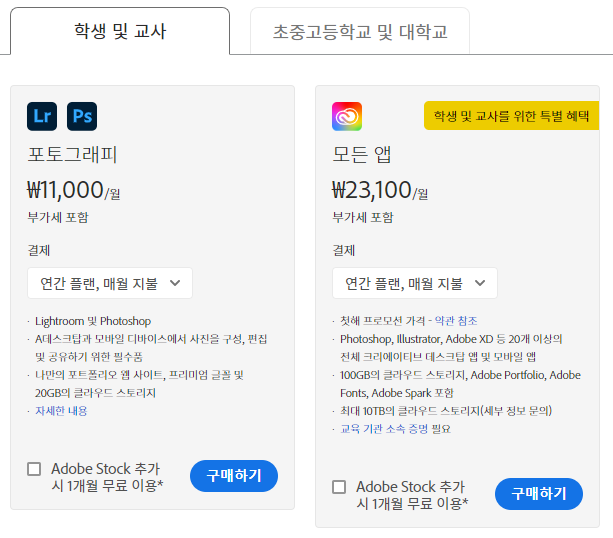Click '나만의 포트폴리오 웹 사이트' bullet text

coord(99,375)
